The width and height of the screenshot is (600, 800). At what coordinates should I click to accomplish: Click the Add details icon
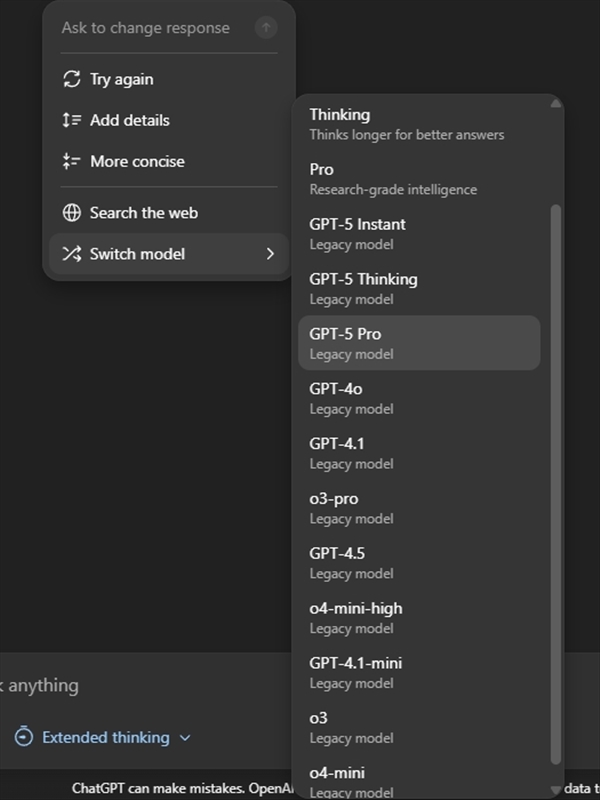tap(71, 120)
